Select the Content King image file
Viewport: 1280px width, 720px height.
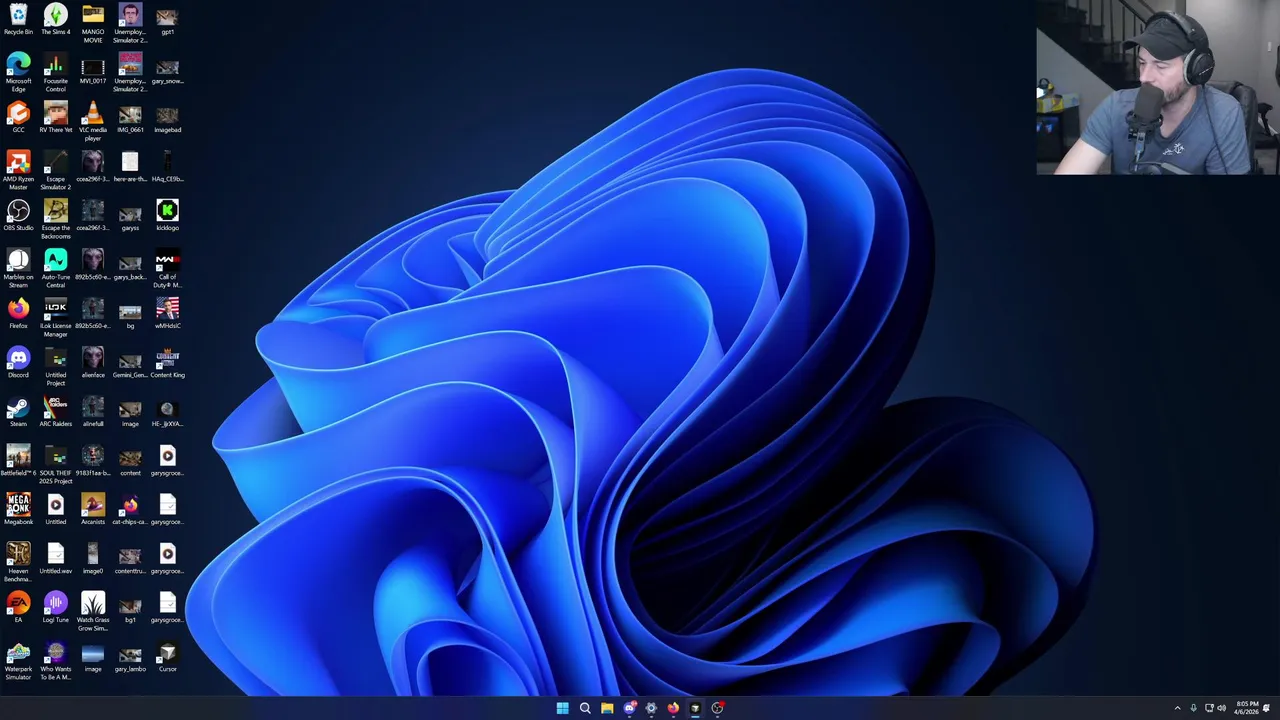pyautogui.click(x=167, y=363)
